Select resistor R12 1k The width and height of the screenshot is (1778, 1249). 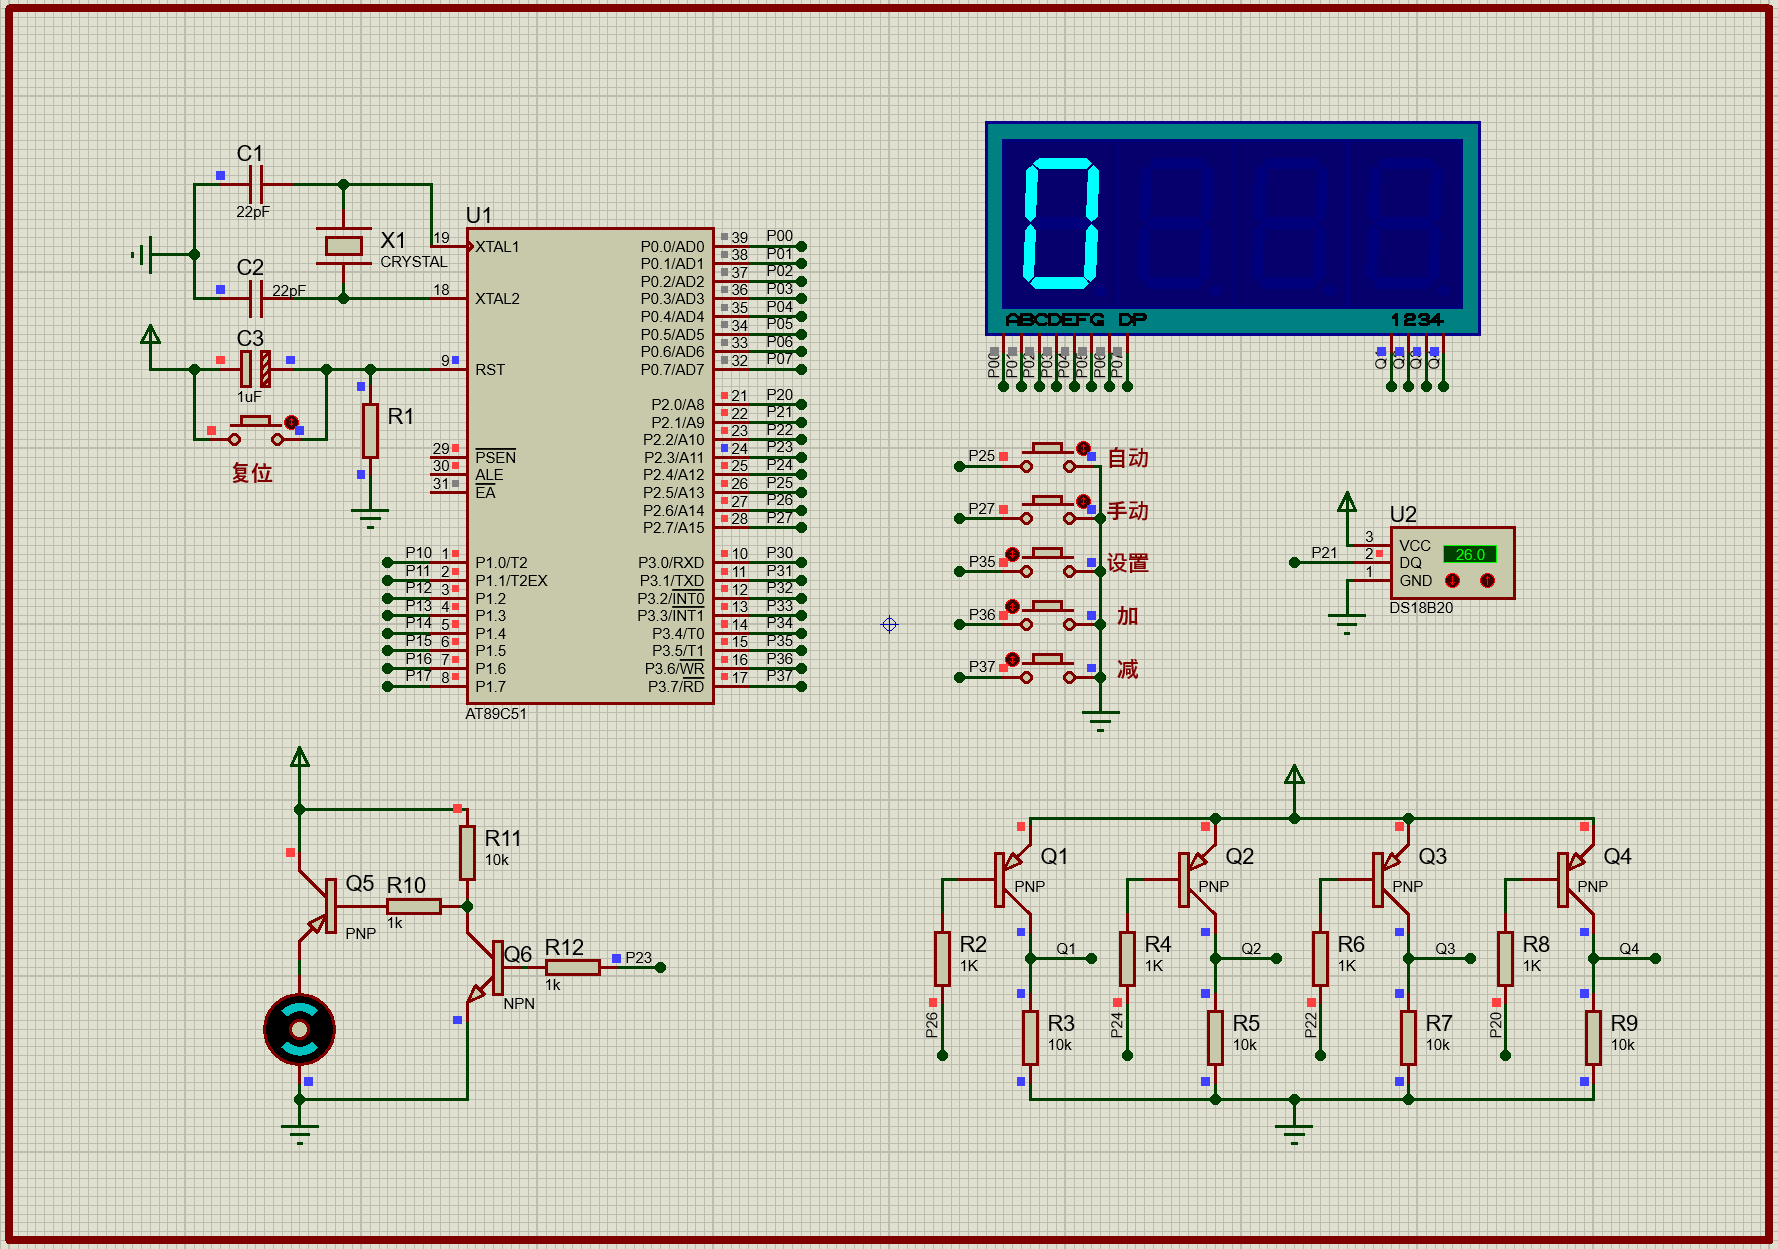tap(572, 967)
